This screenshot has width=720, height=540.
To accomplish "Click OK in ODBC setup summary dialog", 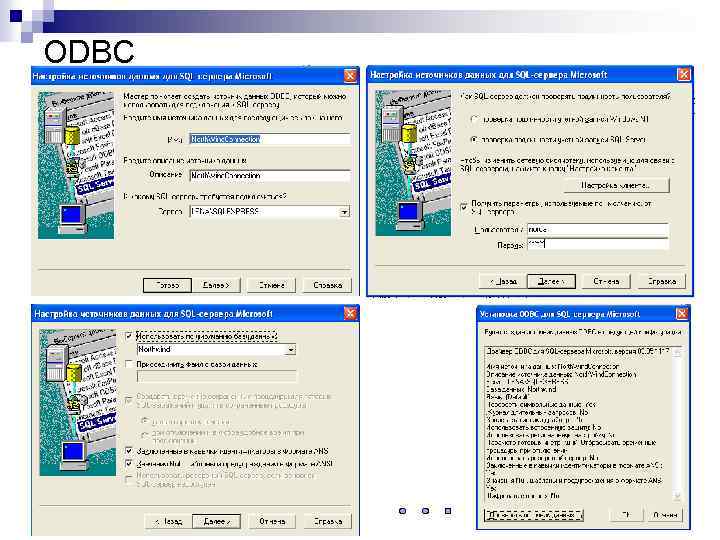I will pyautogui.click(x=625, y=515).
